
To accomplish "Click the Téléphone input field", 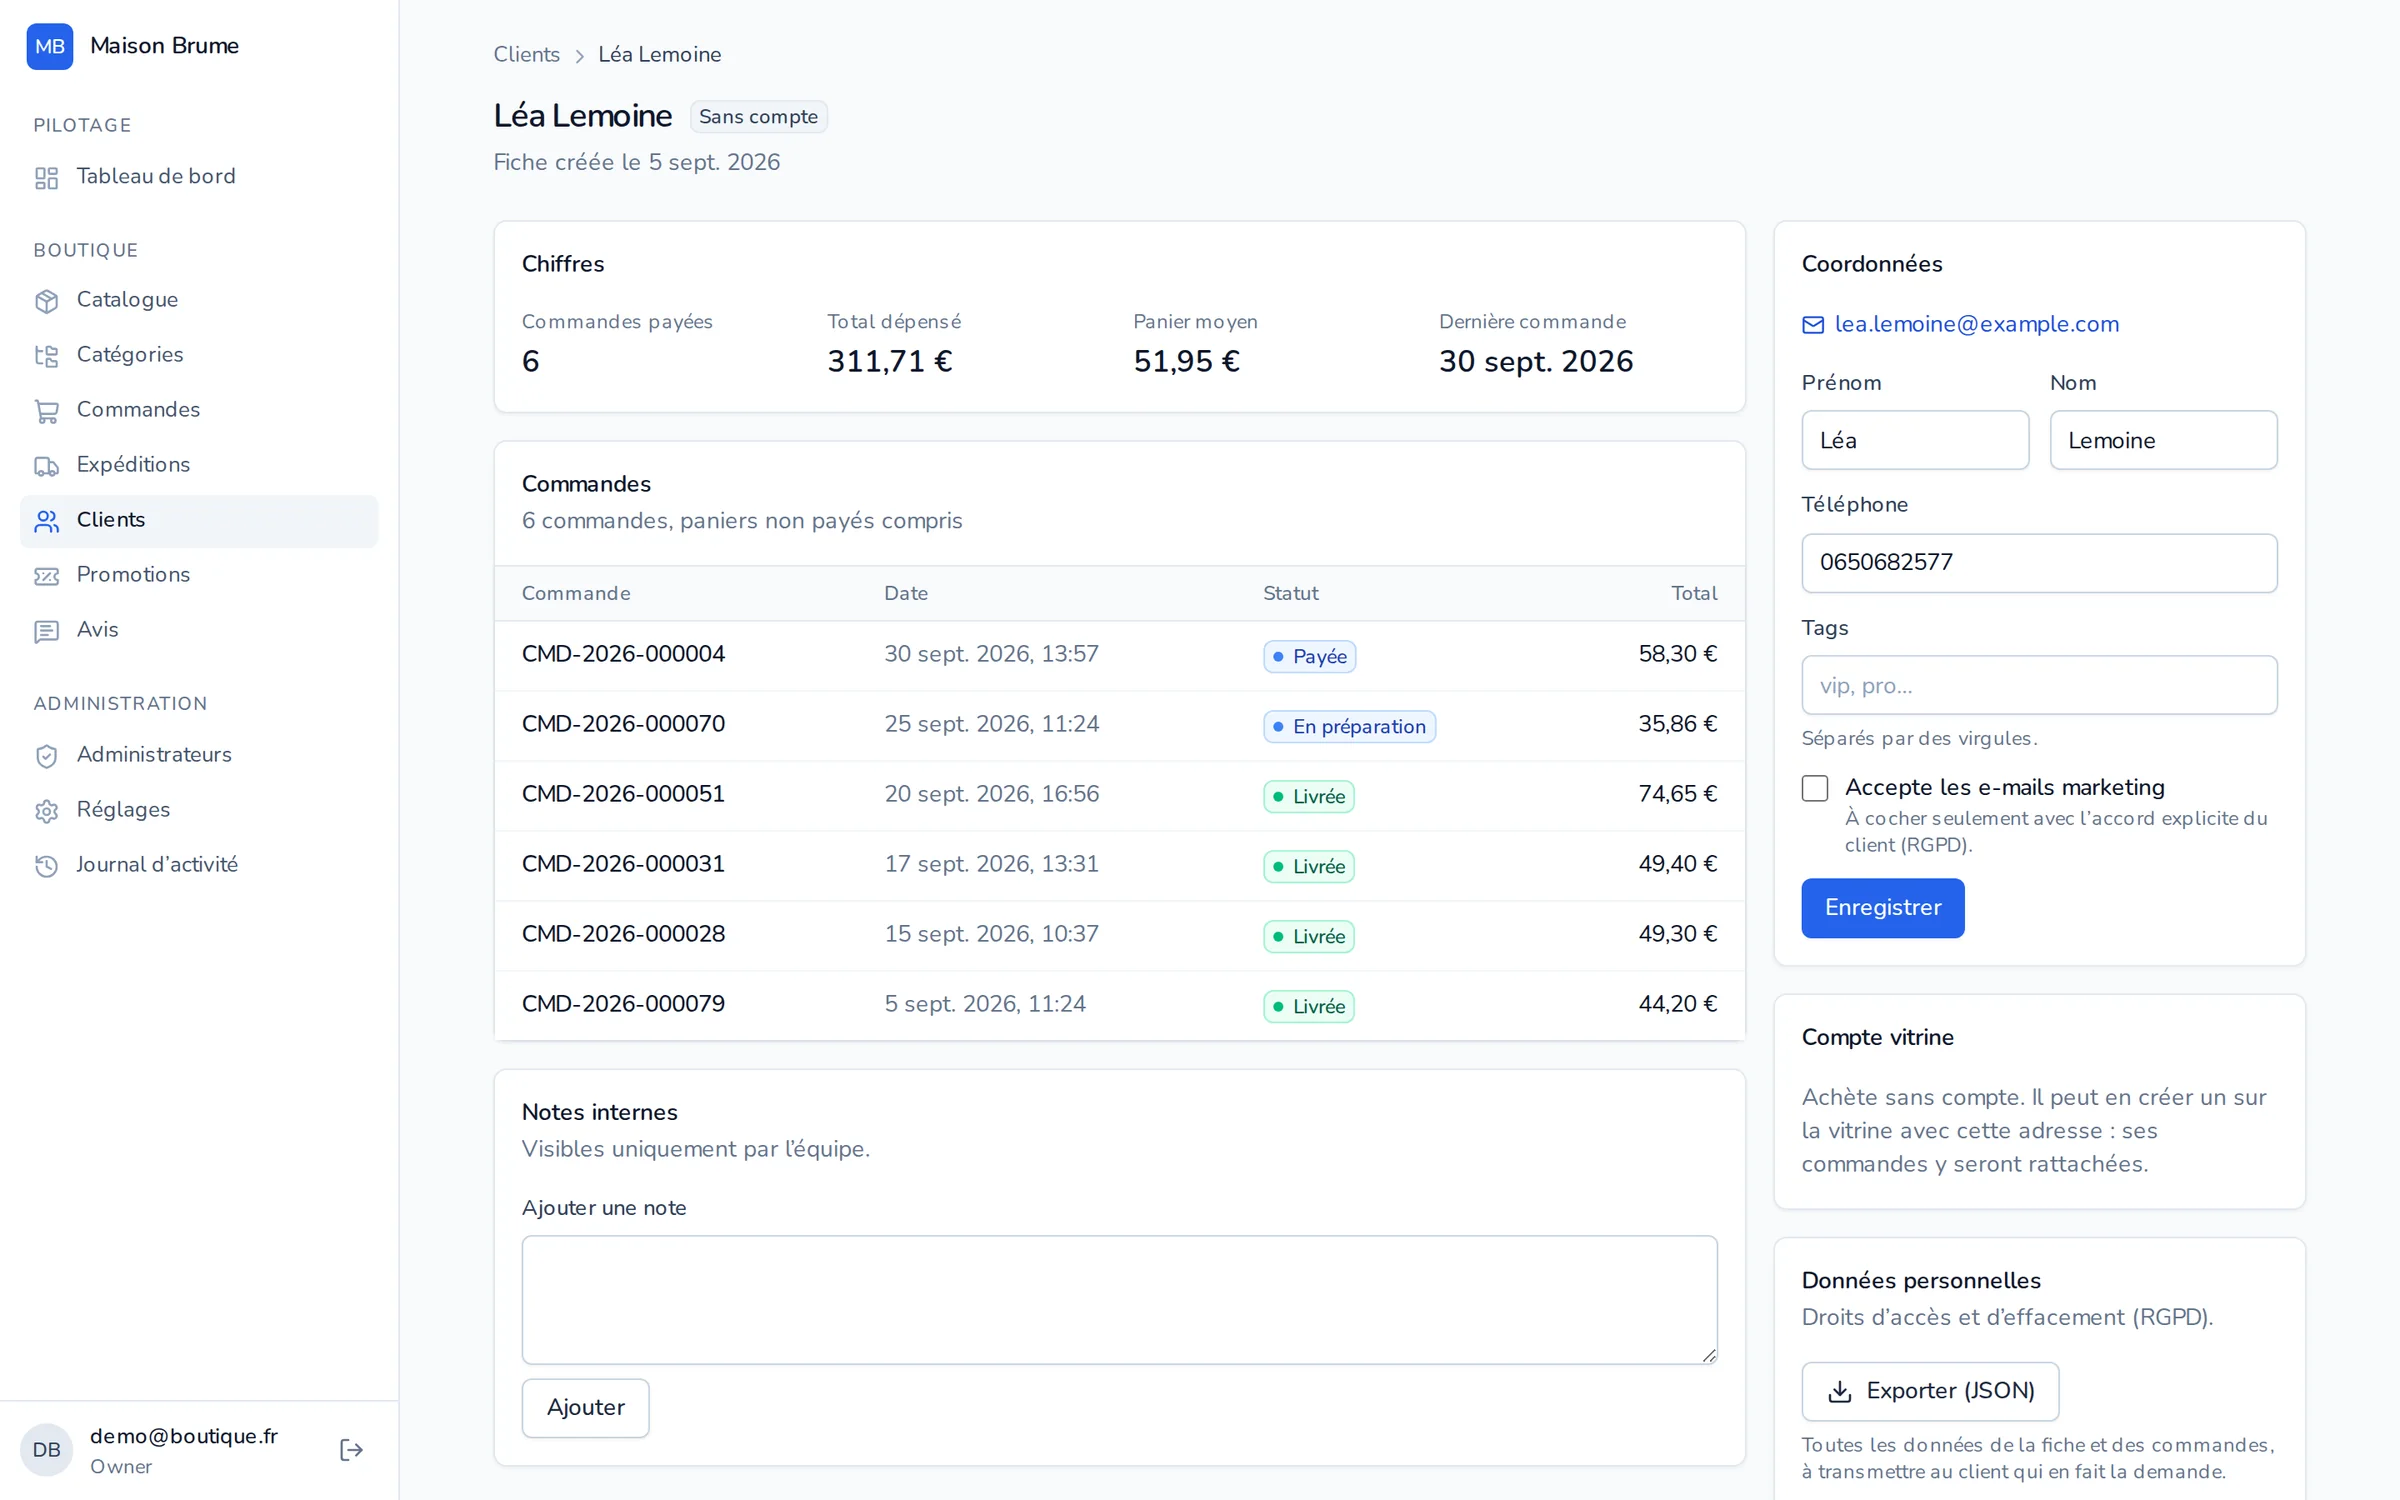I will click(x=2039, y=563).
